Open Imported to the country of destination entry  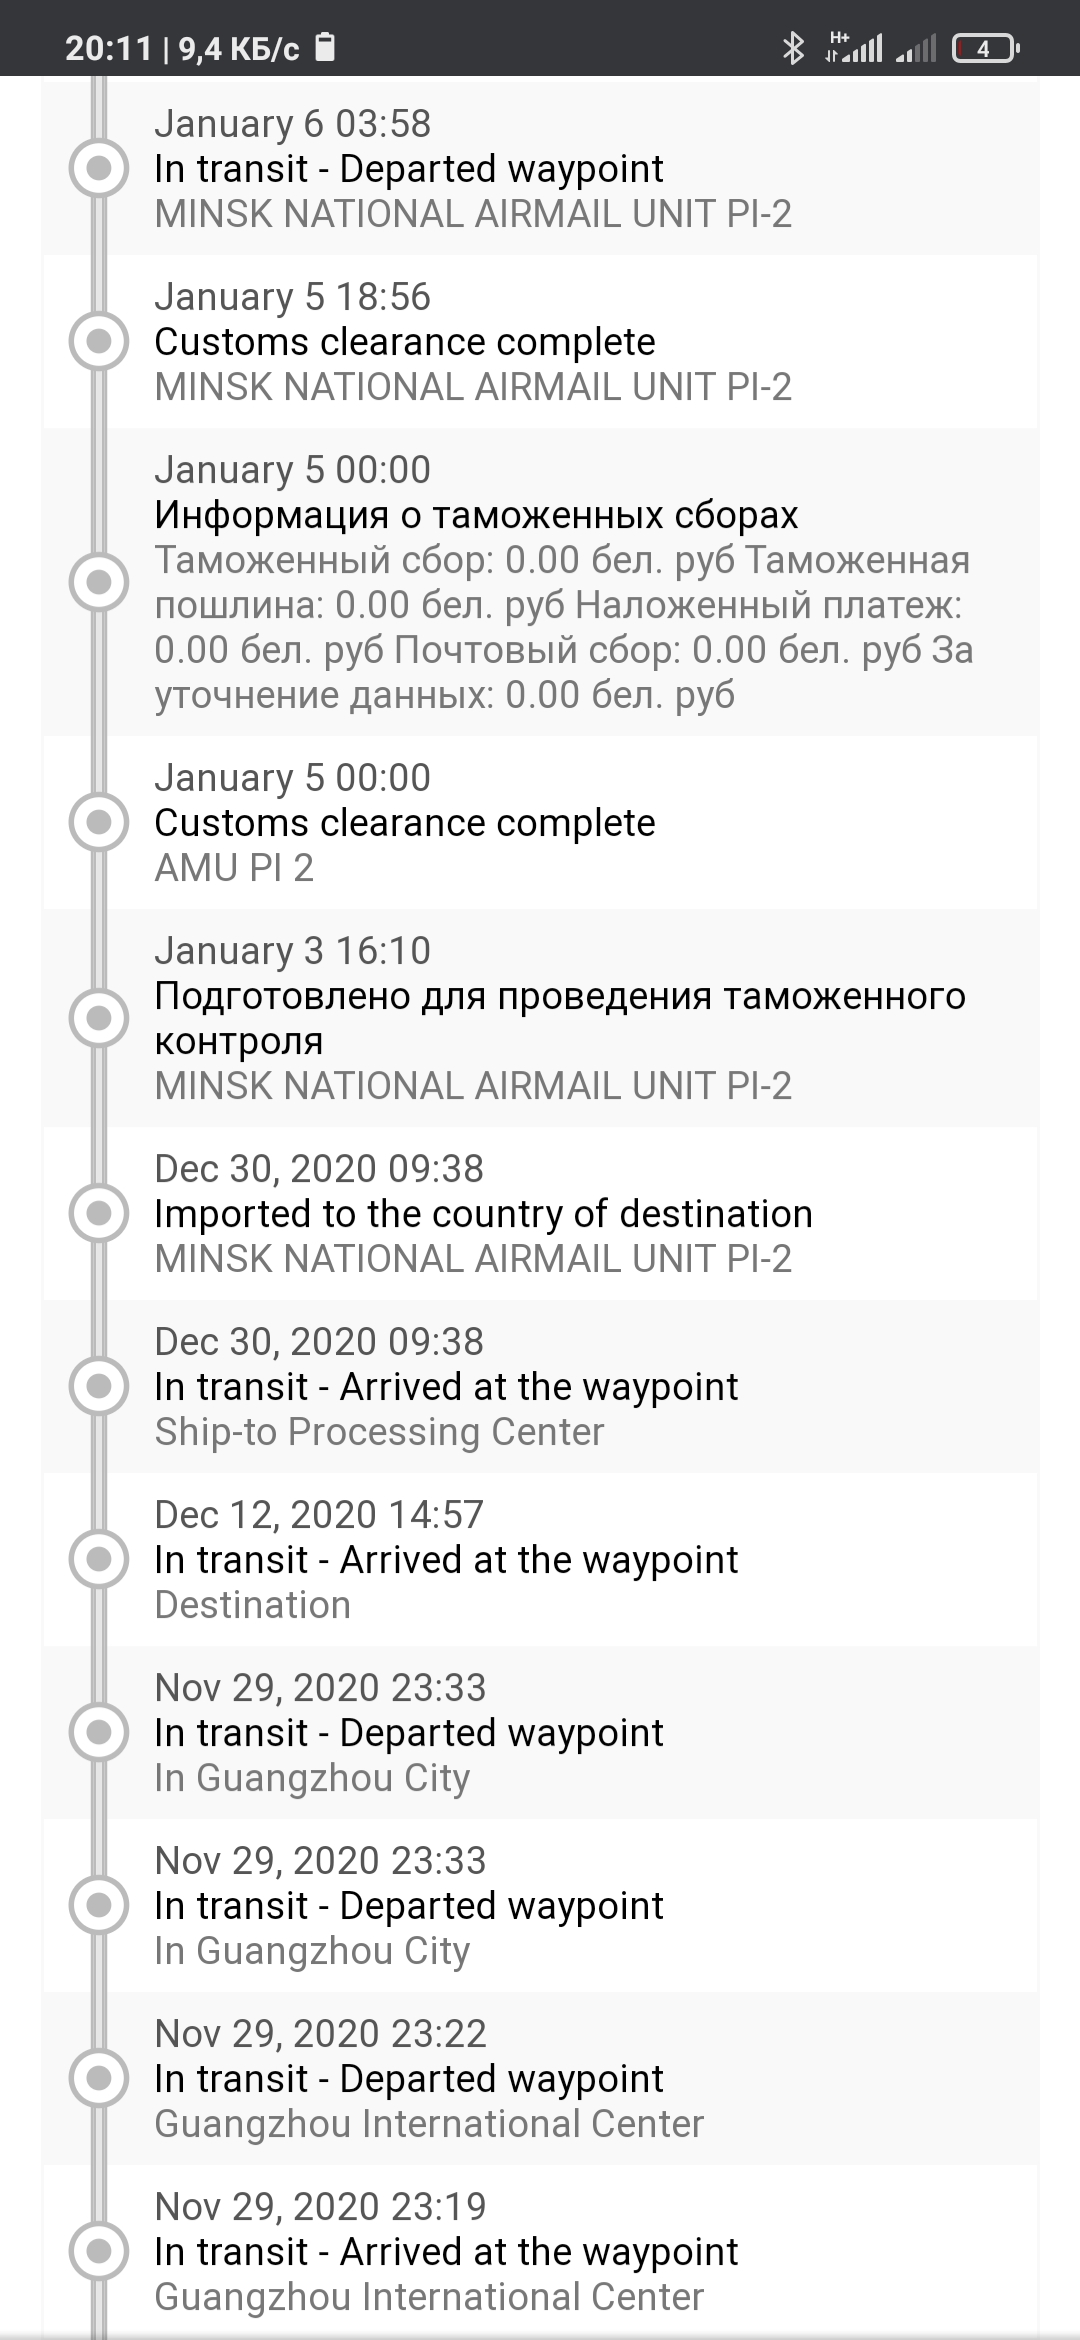click(x=540, y=1213)
